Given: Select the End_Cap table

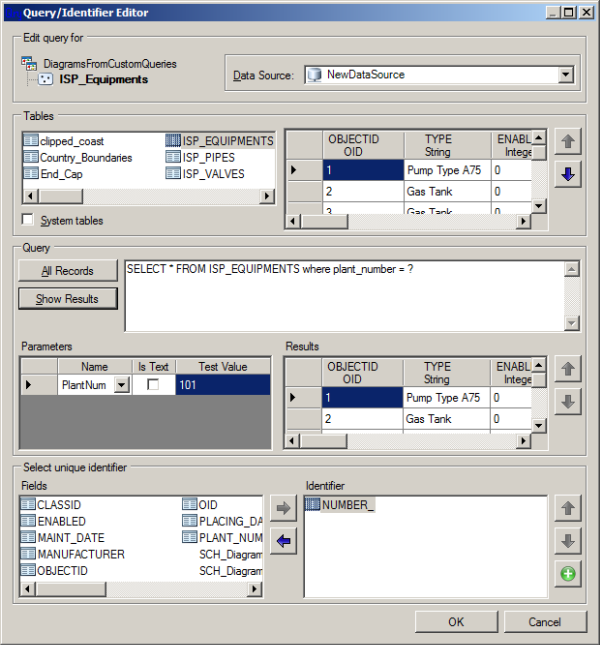Looking at the screenshot, I should click(x=53, y=174).
